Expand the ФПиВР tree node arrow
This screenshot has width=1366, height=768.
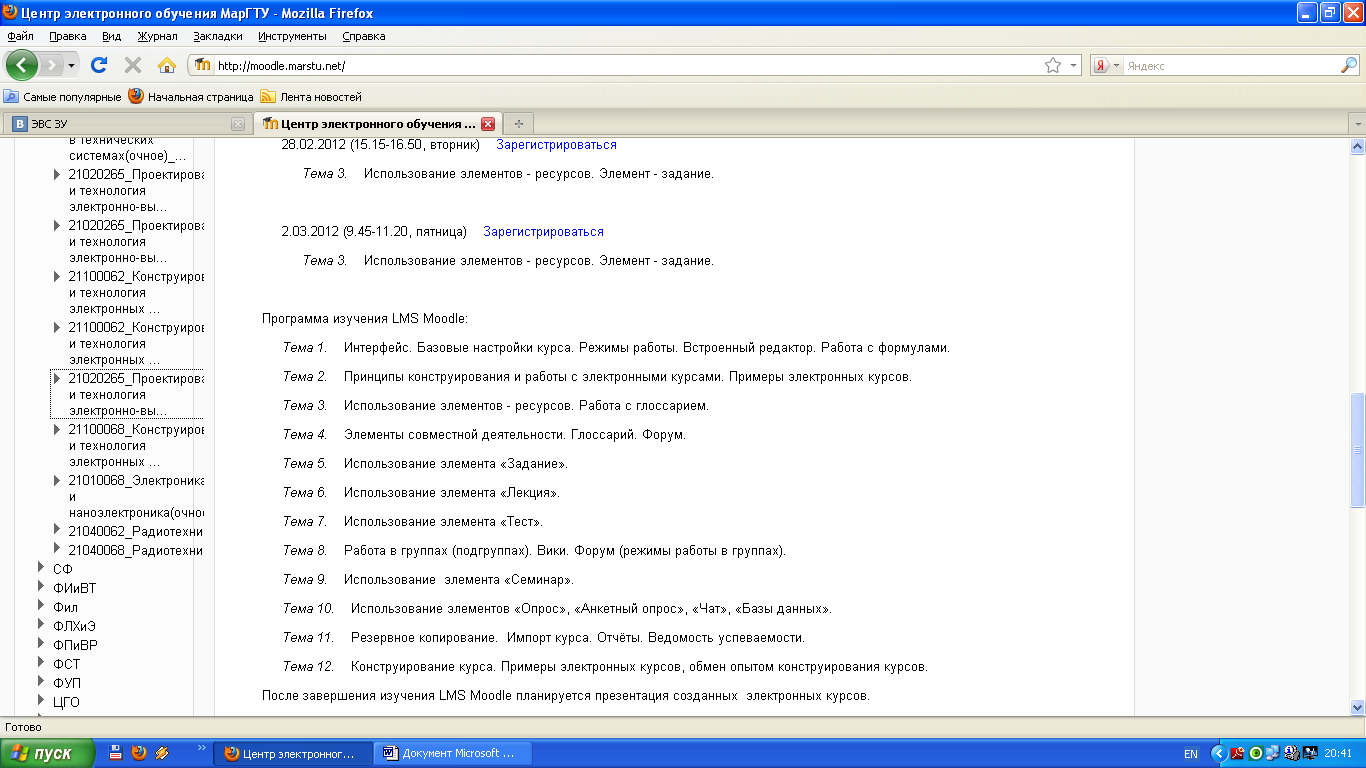41,644
